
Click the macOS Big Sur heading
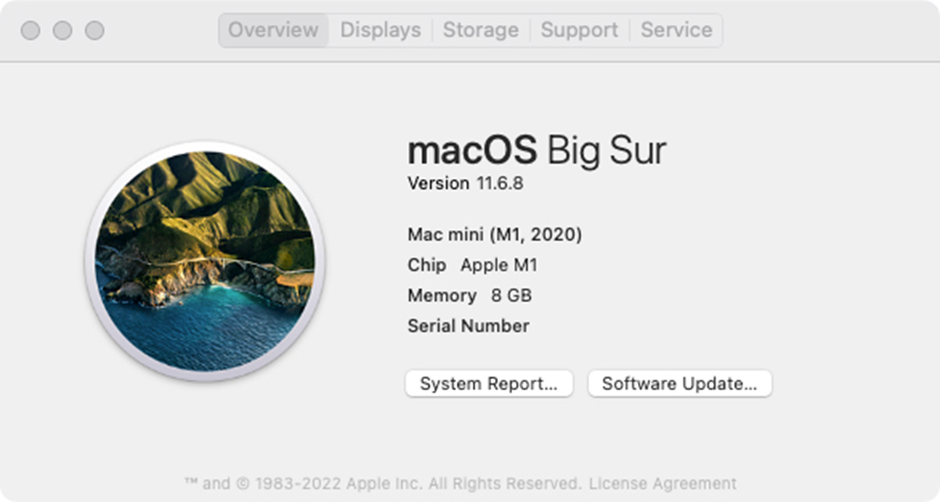pyautogui.click(x=536, y=151)
